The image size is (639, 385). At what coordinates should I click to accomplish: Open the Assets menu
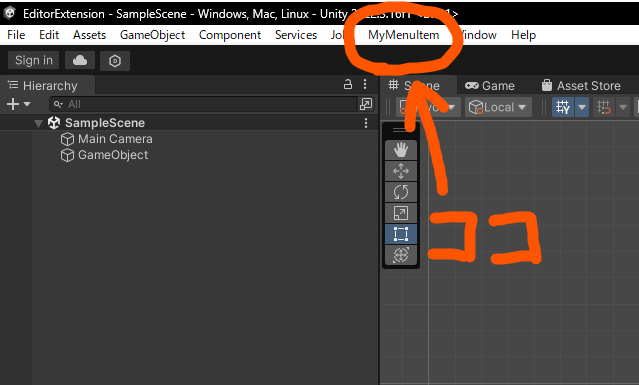[x=89, y=35]
